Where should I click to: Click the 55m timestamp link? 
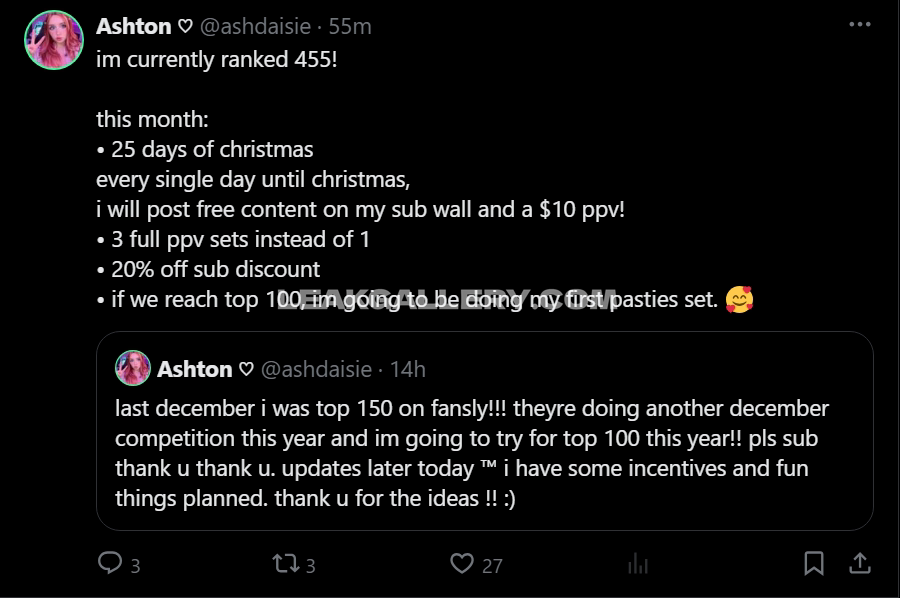point(350,26)
